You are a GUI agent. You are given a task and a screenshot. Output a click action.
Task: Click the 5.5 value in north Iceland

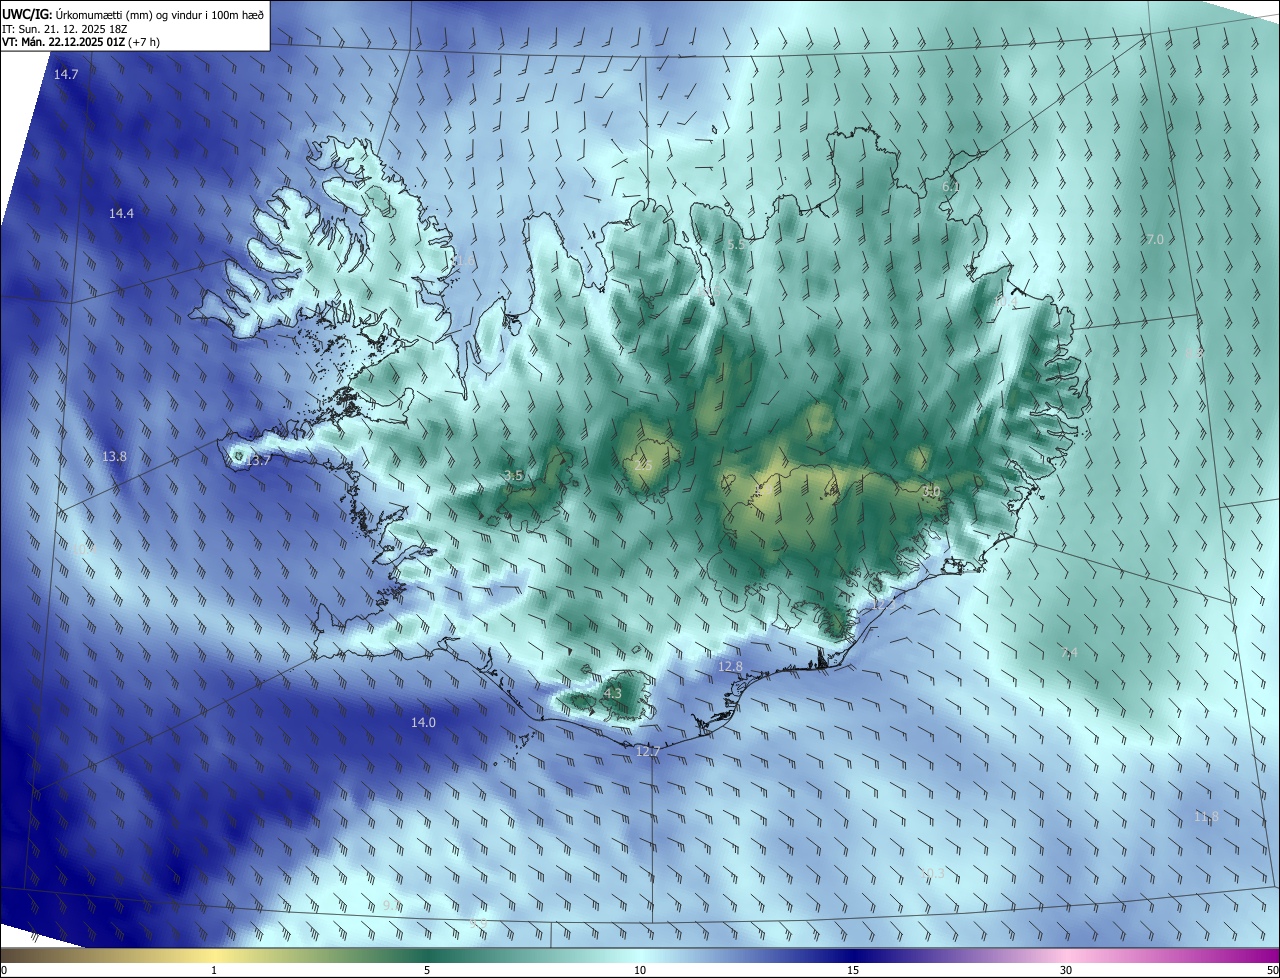click(736, 244)
